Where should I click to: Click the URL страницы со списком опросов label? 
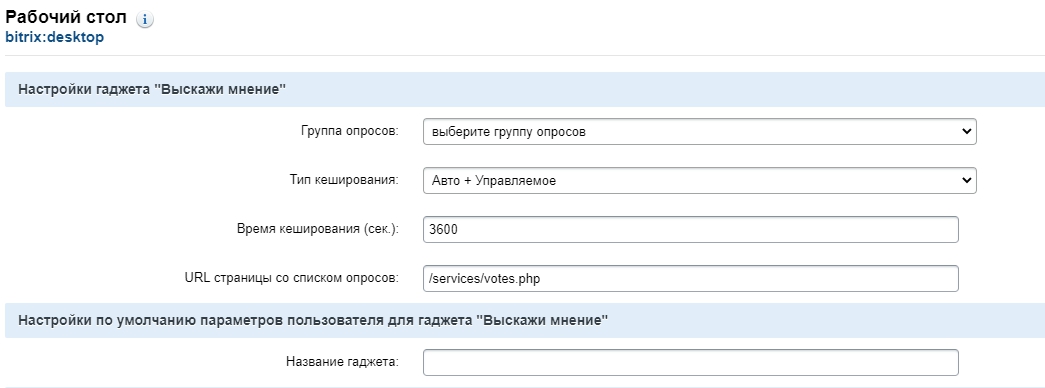(291, 278)
